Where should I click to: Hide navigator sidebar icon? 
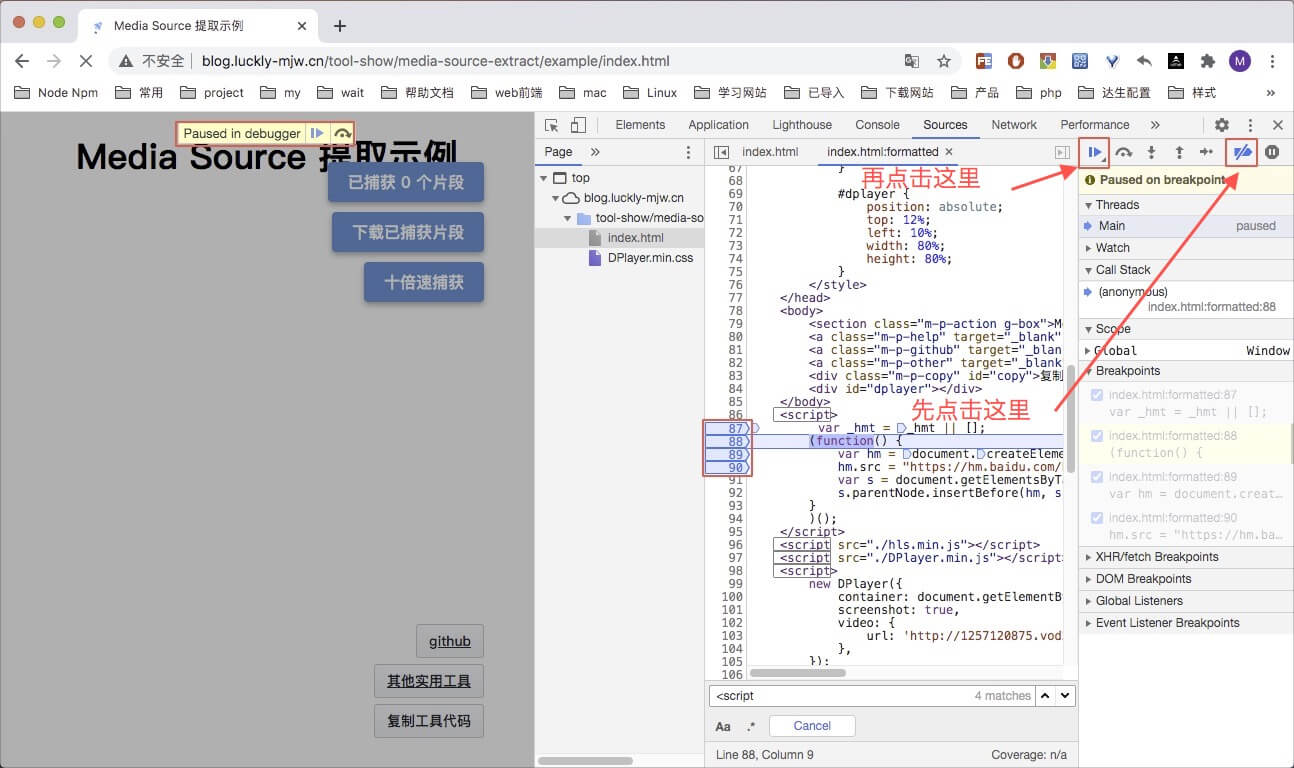coord(722,152)
